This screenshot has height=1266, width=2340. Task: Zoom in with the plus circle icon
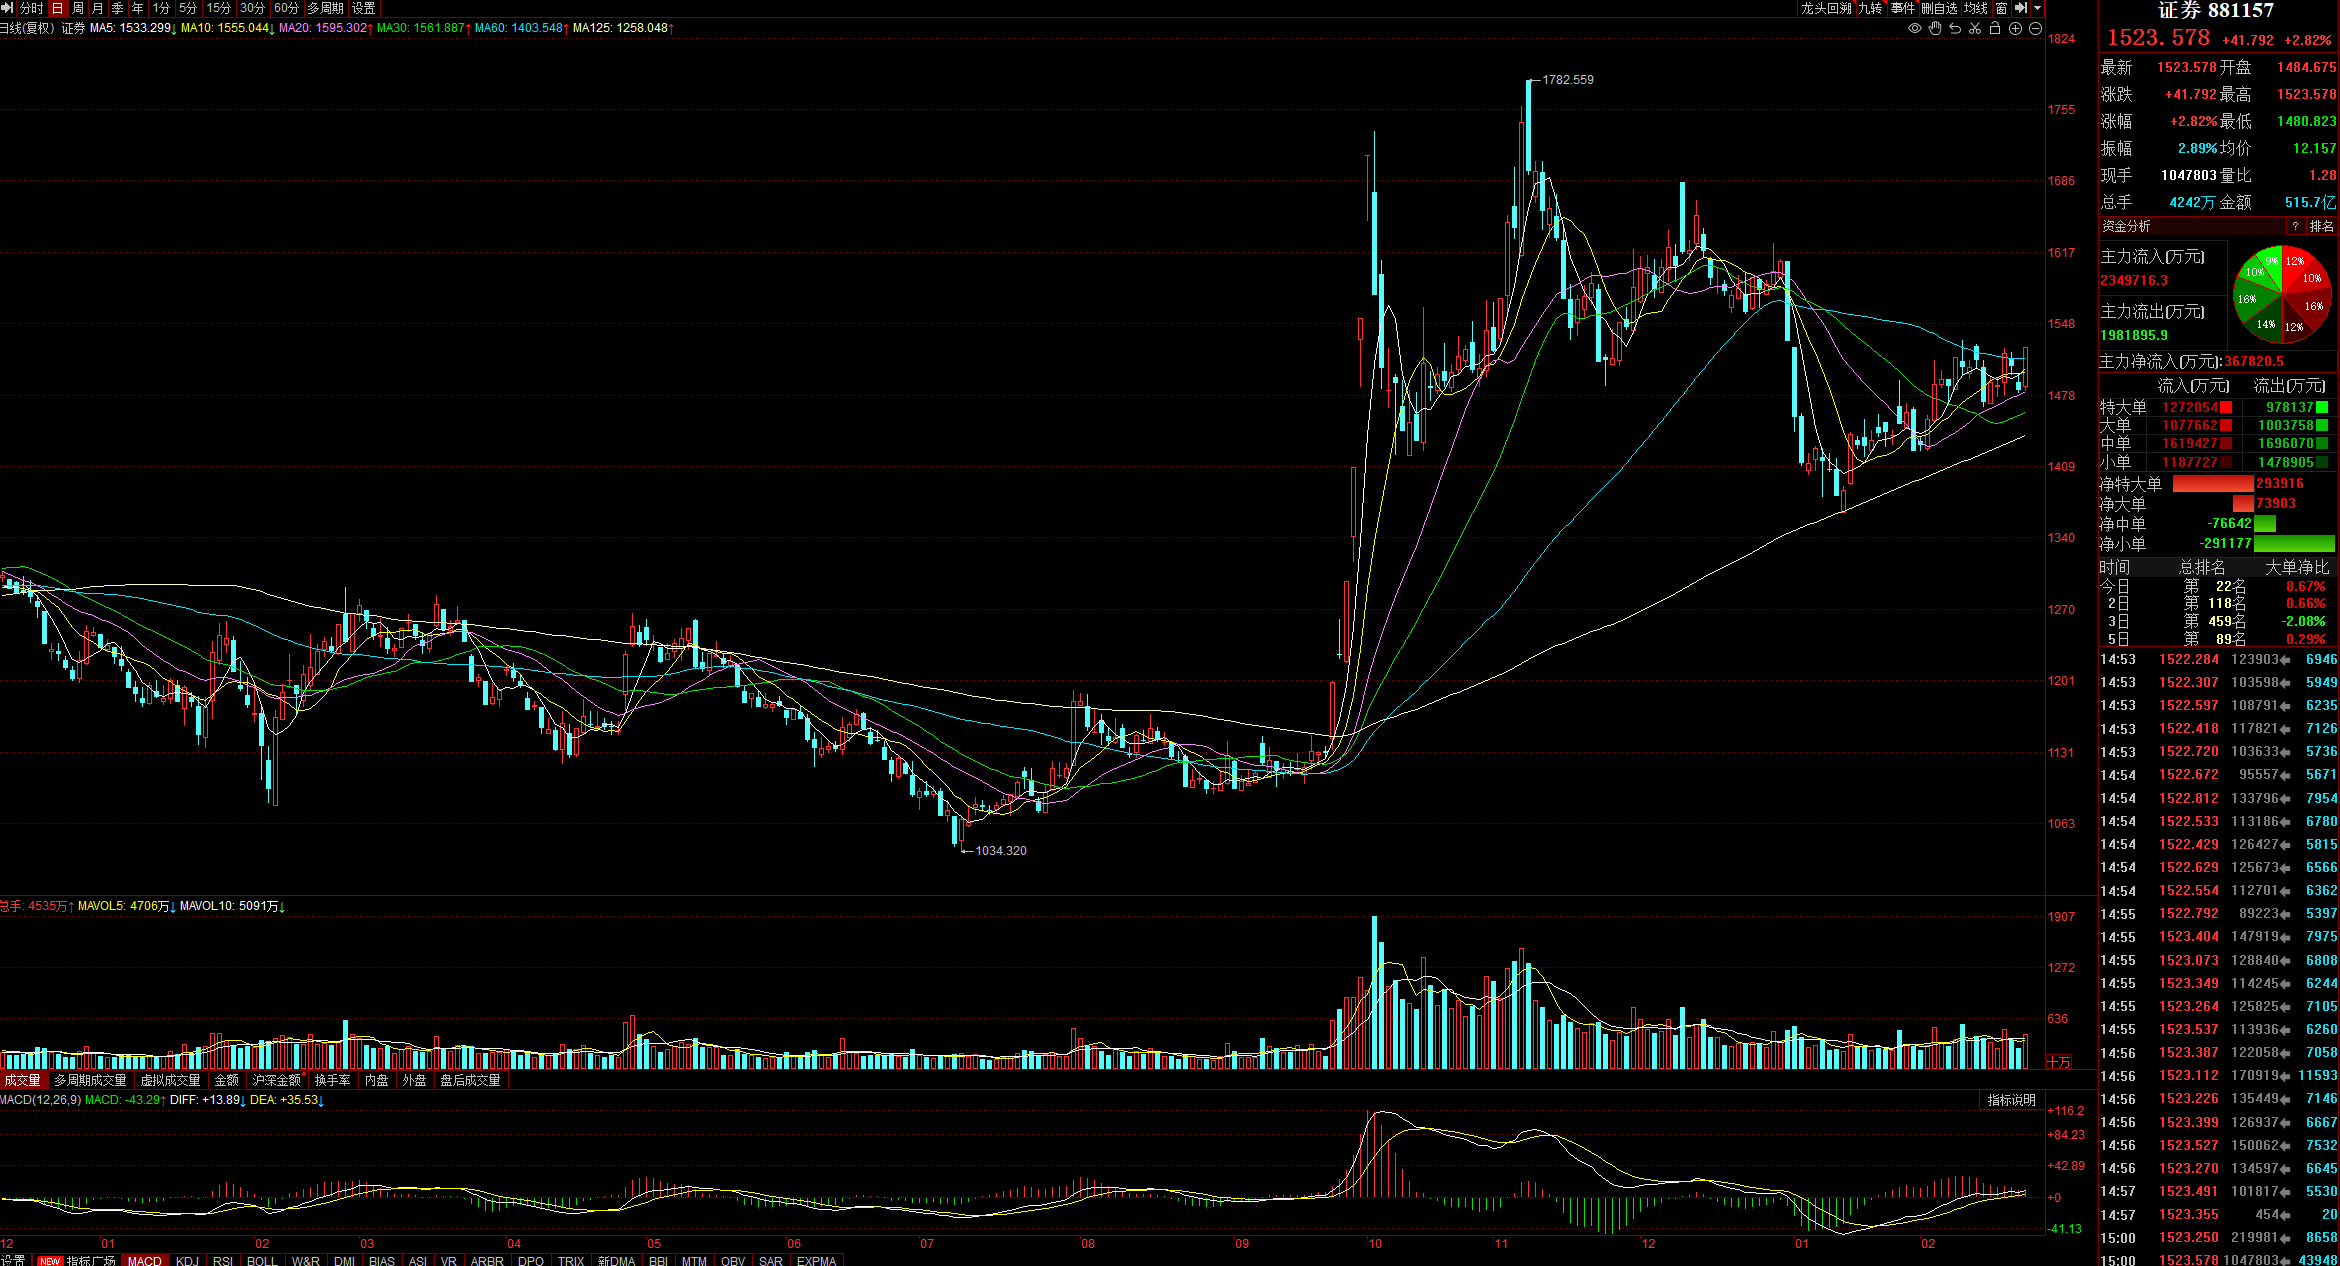[2016, 28]
